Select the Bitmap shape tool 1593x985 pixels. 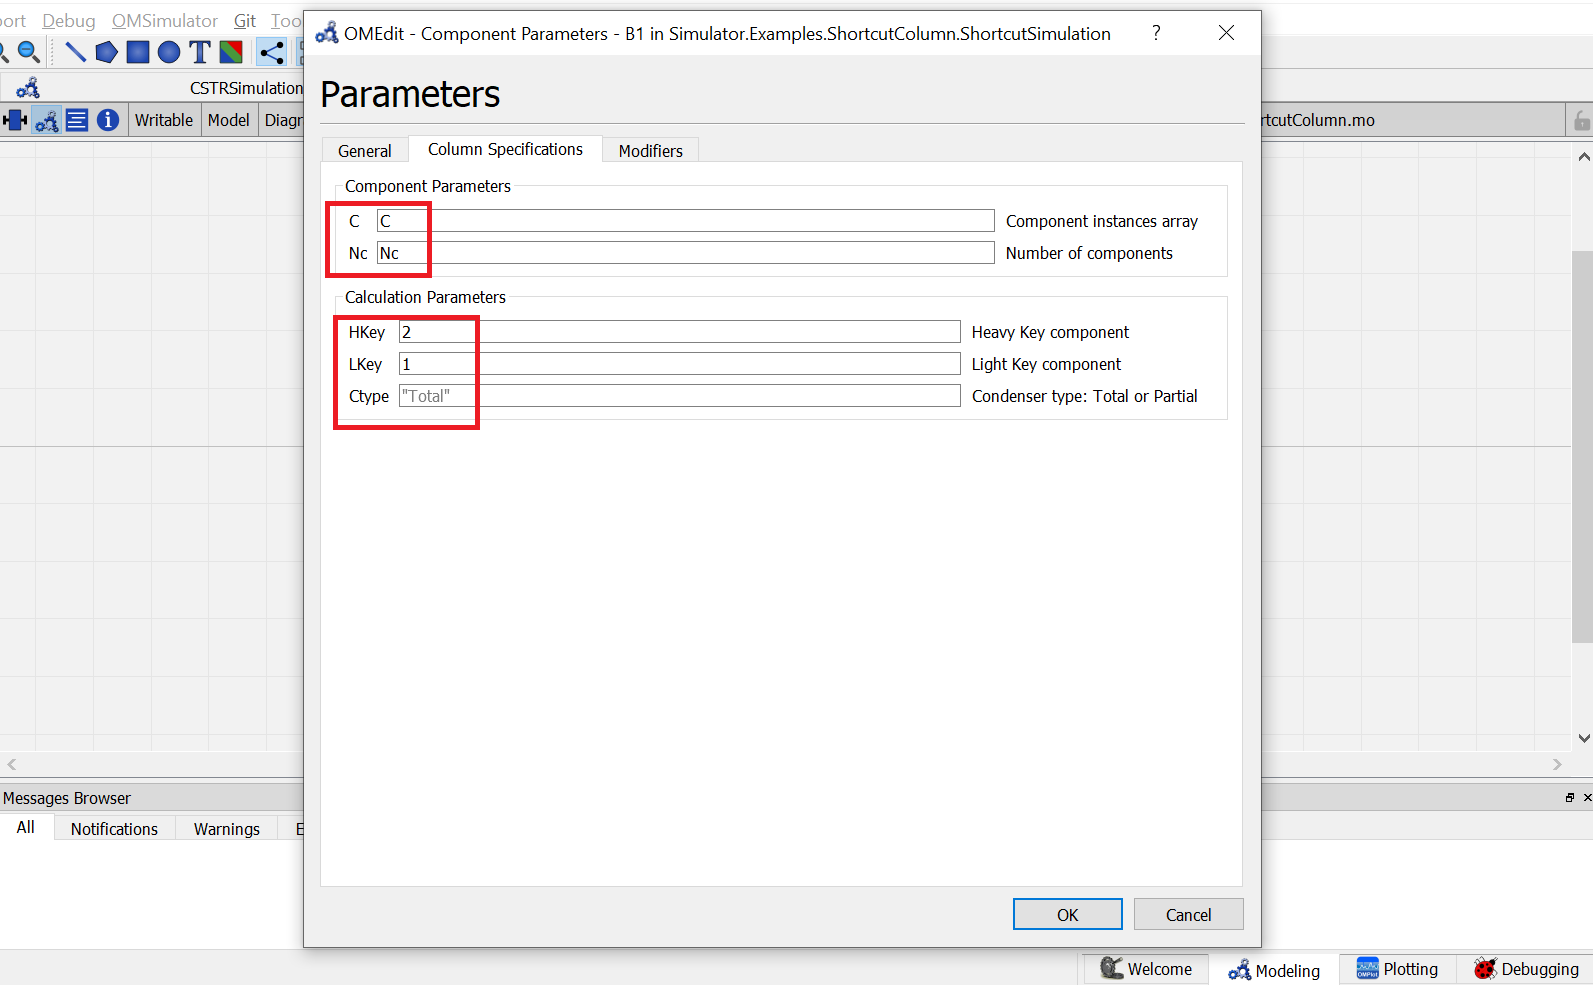pos(231,52)
